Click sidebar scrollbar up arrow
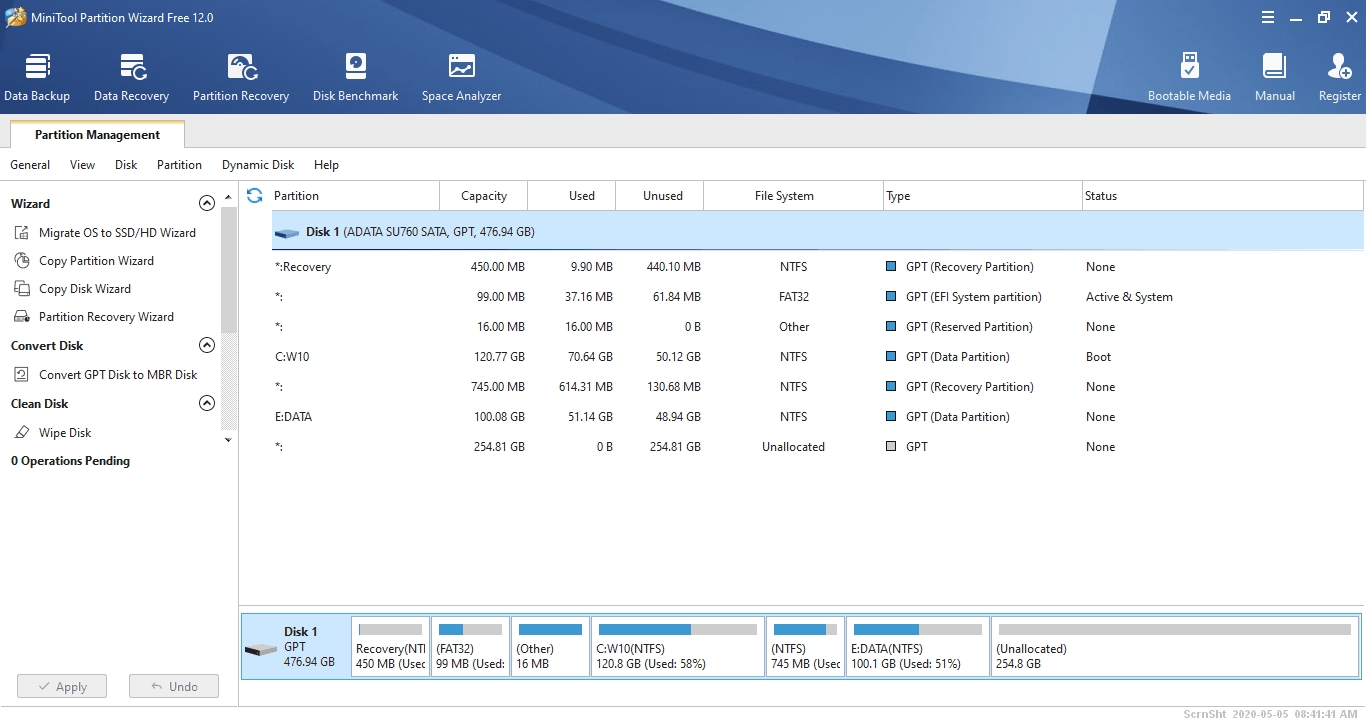1366x728 pixels. [229, 197]
